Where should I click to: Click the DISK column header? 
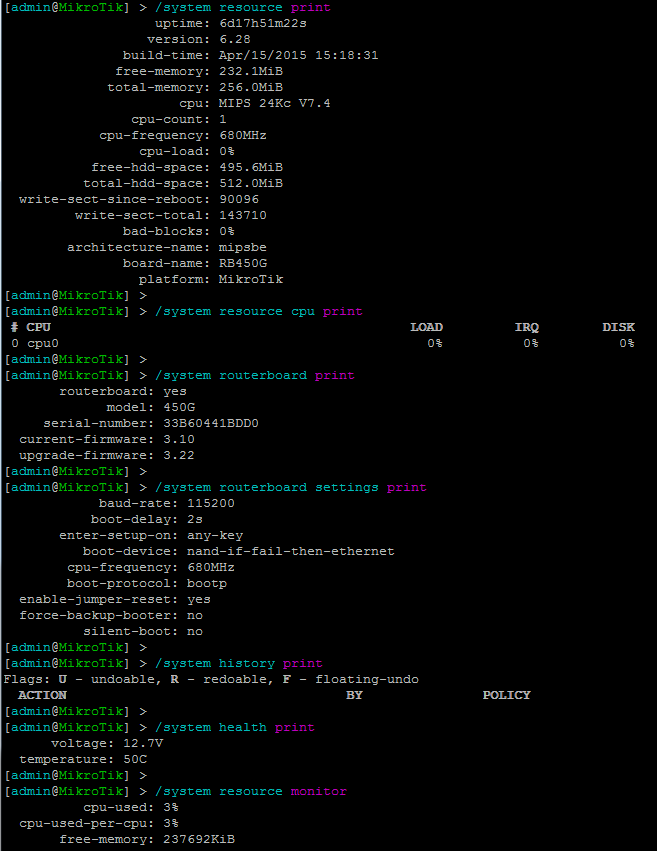tap(618, 327)
